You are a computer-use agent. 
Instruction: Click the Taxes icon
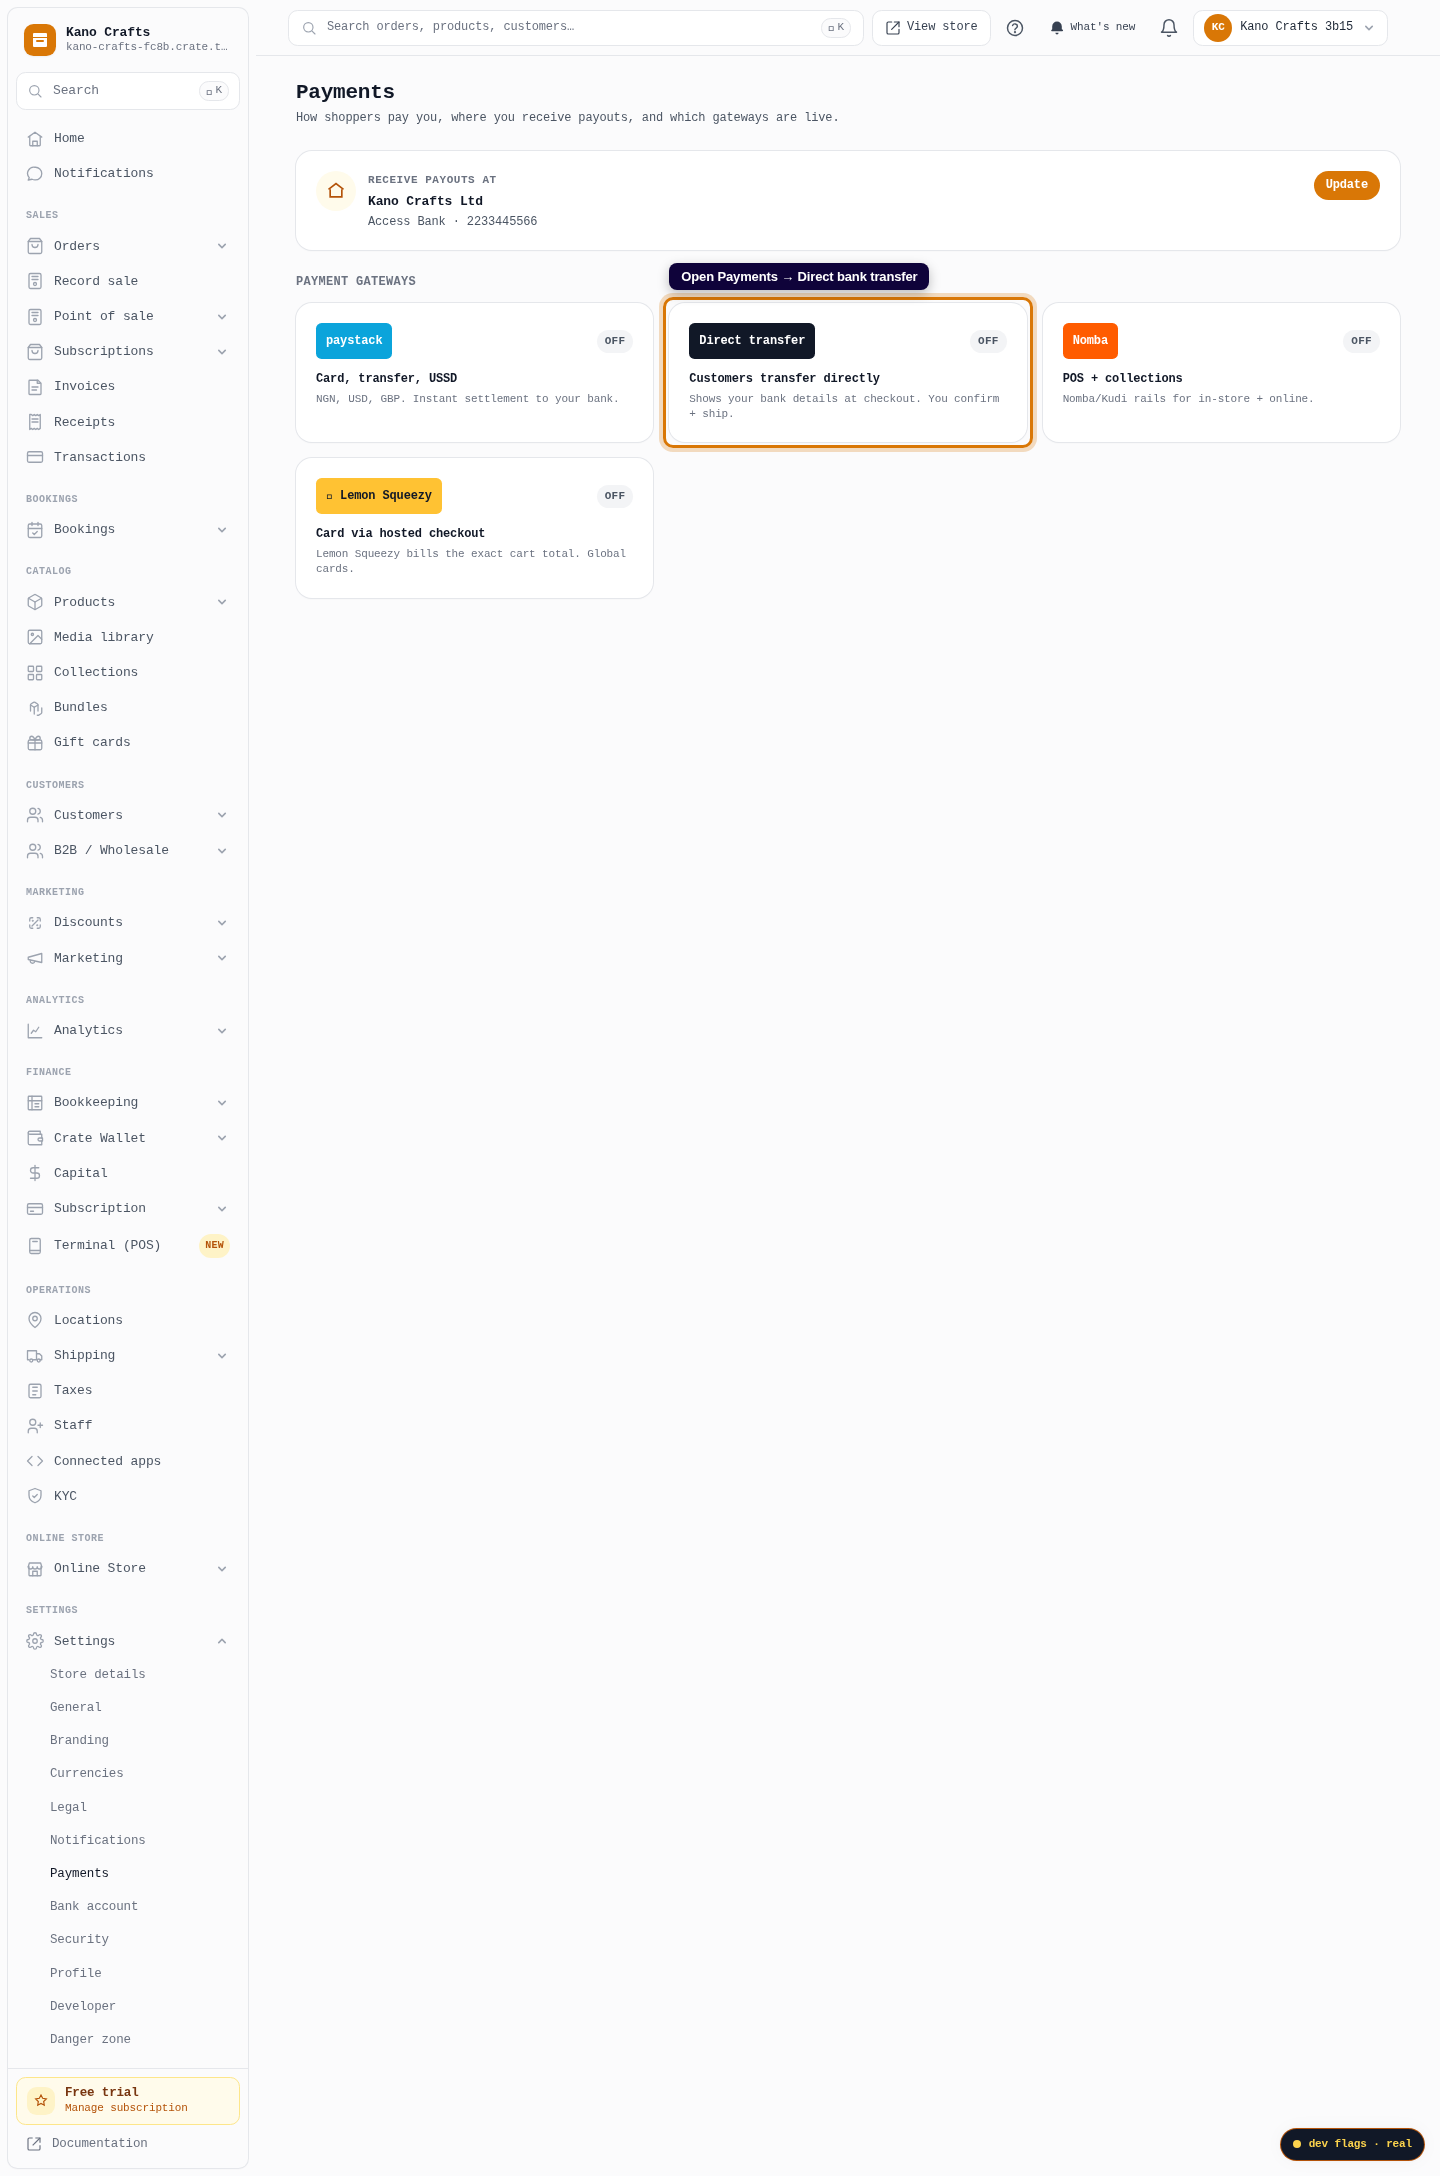pyautogui.click(x=35, y=1391)
